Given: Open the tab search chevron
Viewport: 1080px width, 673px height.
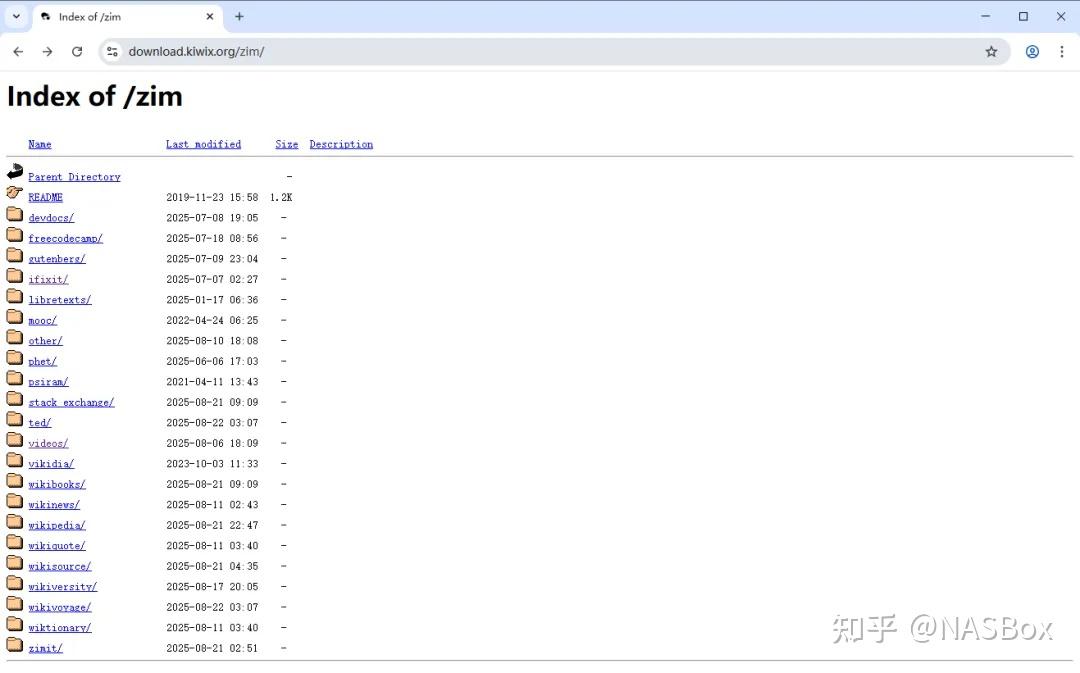Looking at the screenshot, I should point(17,17).
